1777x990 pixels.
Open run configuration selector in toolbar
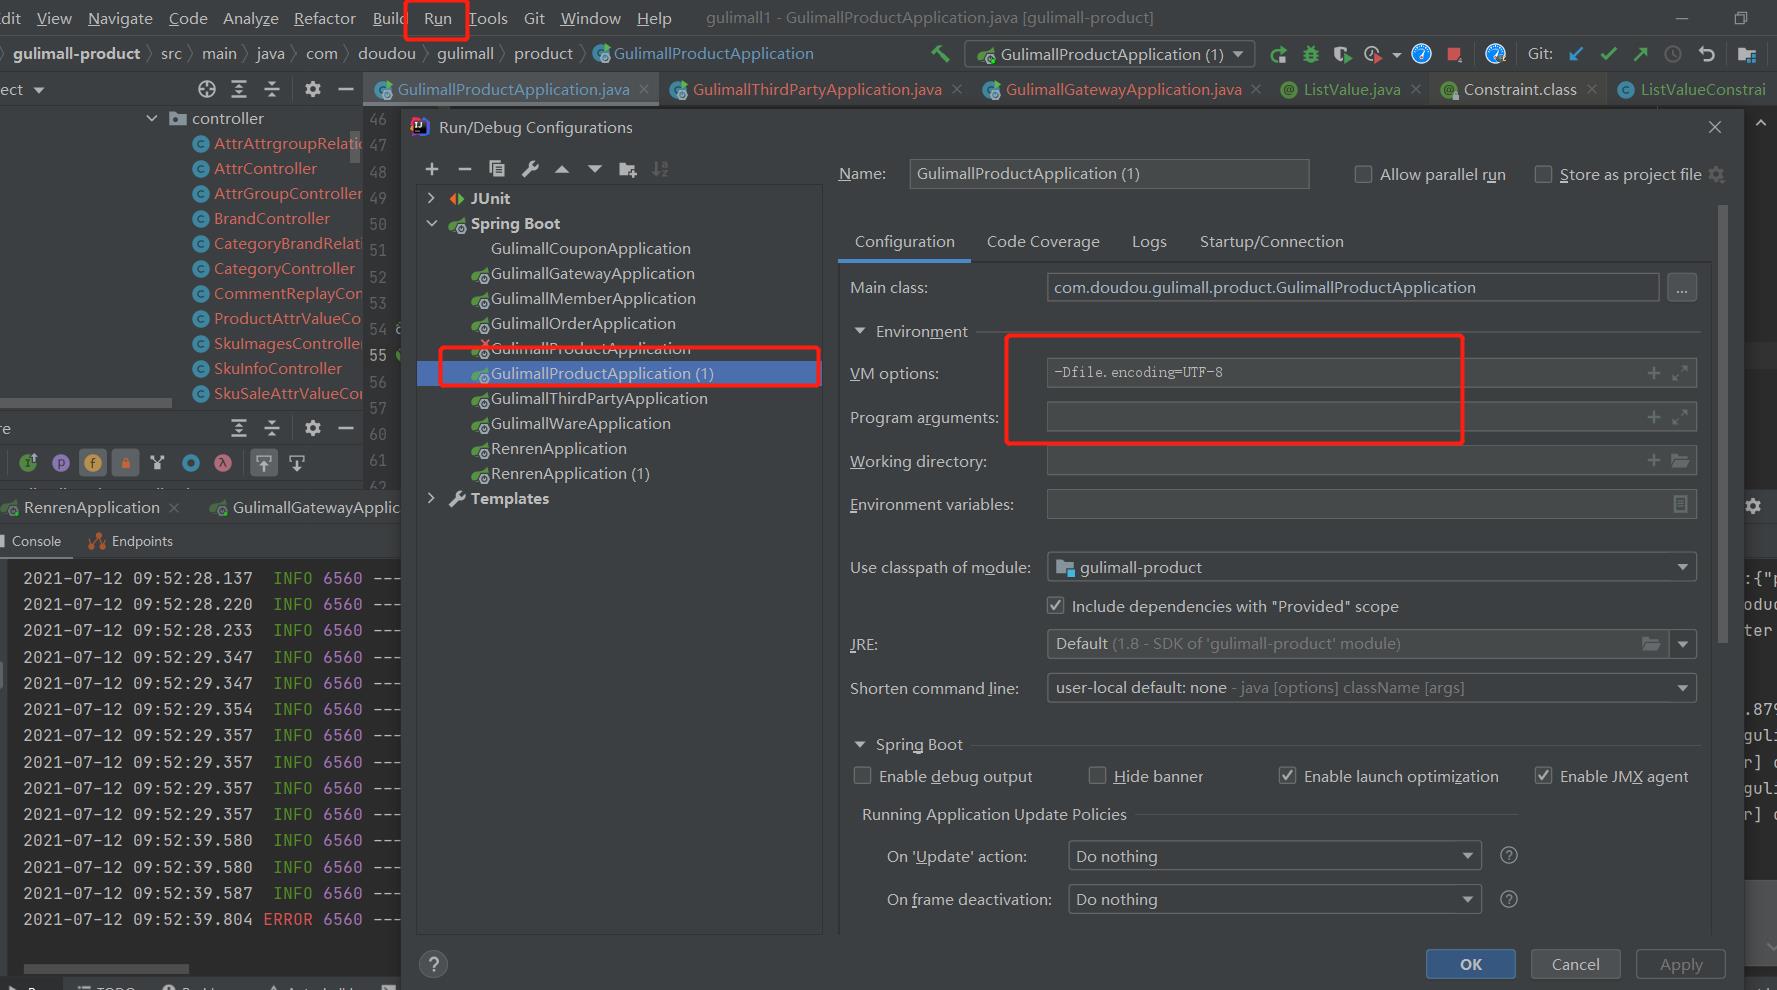pyautogui.click(x=1110, y=54)
